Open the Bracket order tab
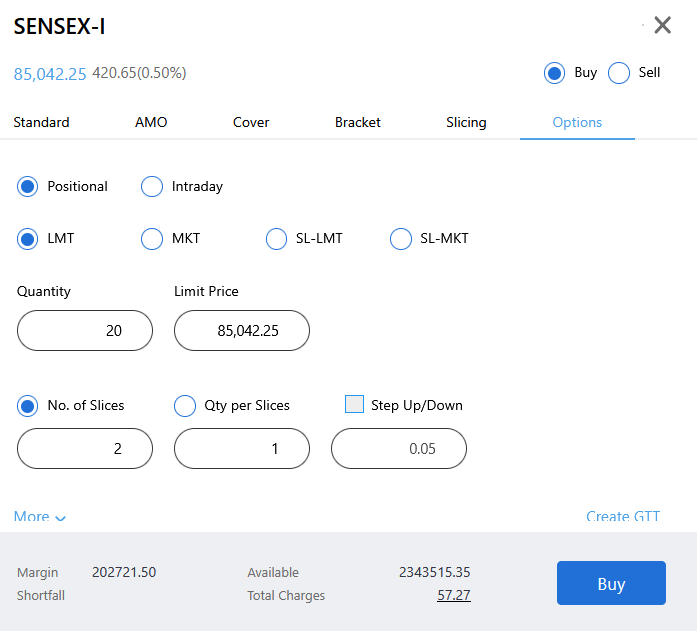 point(358,122)
